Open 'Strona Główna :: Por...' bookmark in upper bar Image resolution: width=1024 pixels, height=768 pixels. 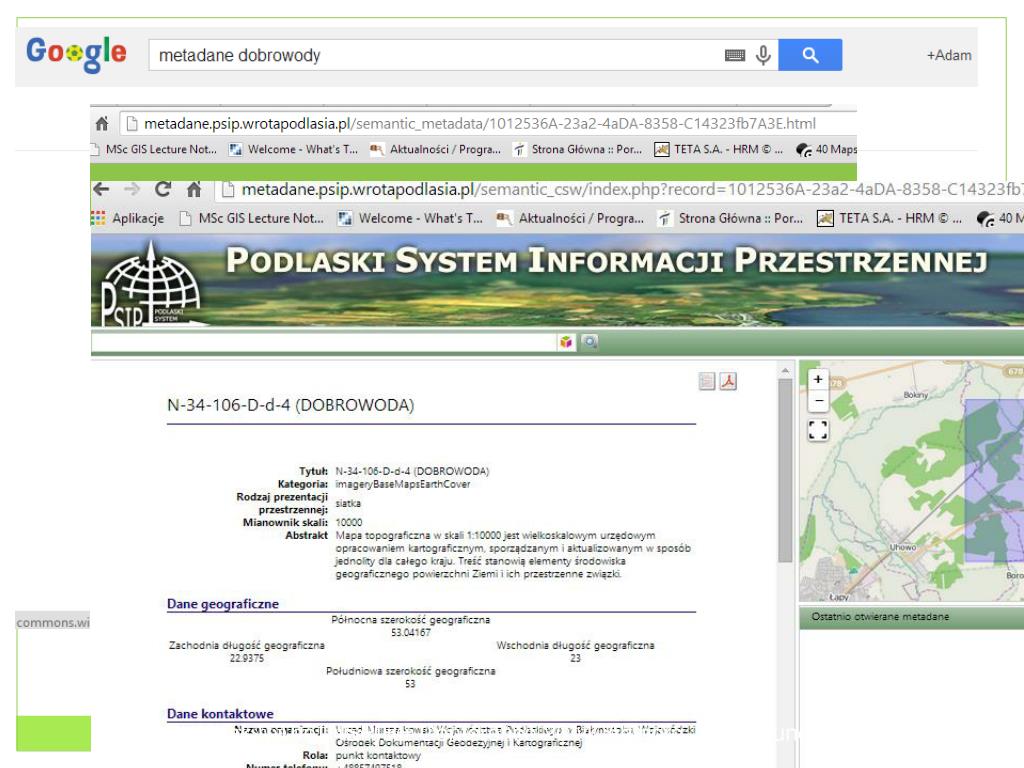point(577,150)
